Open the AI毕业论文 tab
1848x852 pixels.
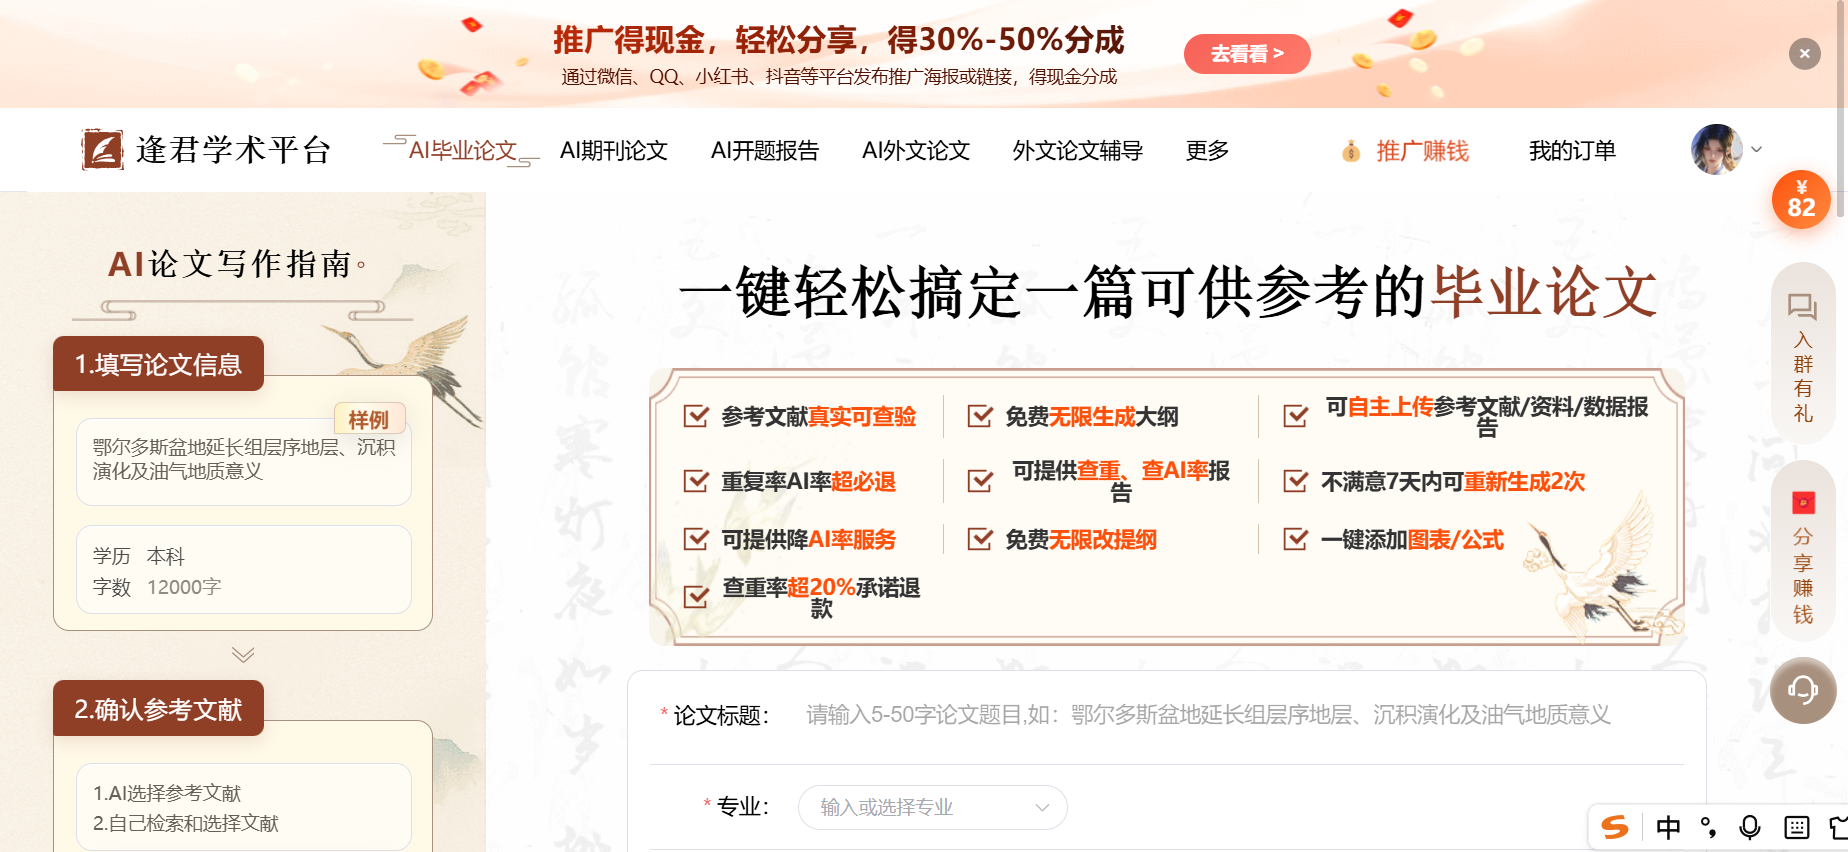[x=462, y=151]
